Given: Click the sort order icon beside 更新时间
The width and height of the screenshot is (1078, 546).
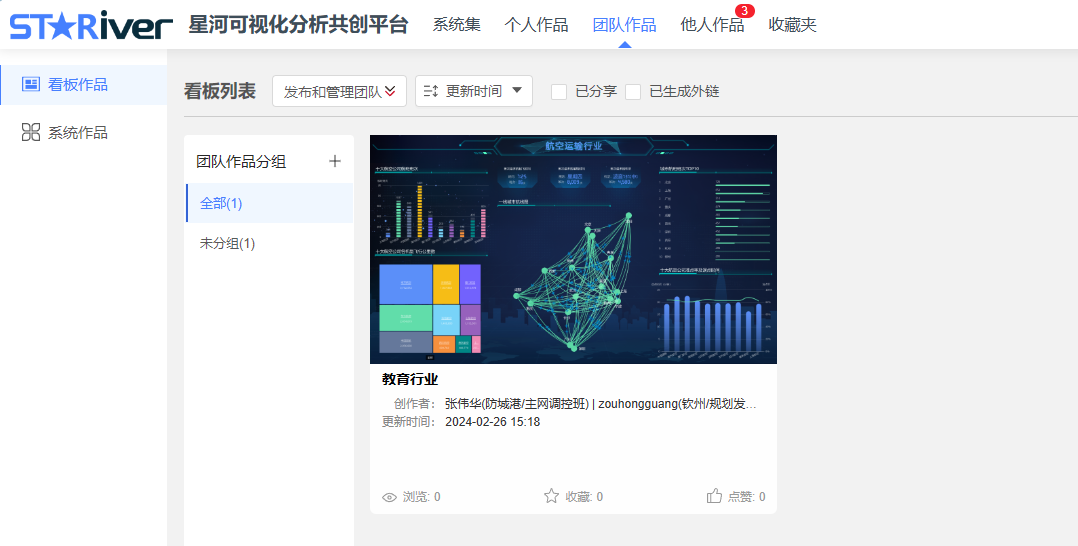Looking at the screenshot, I should pyautogui.click(x=431, y=91).
